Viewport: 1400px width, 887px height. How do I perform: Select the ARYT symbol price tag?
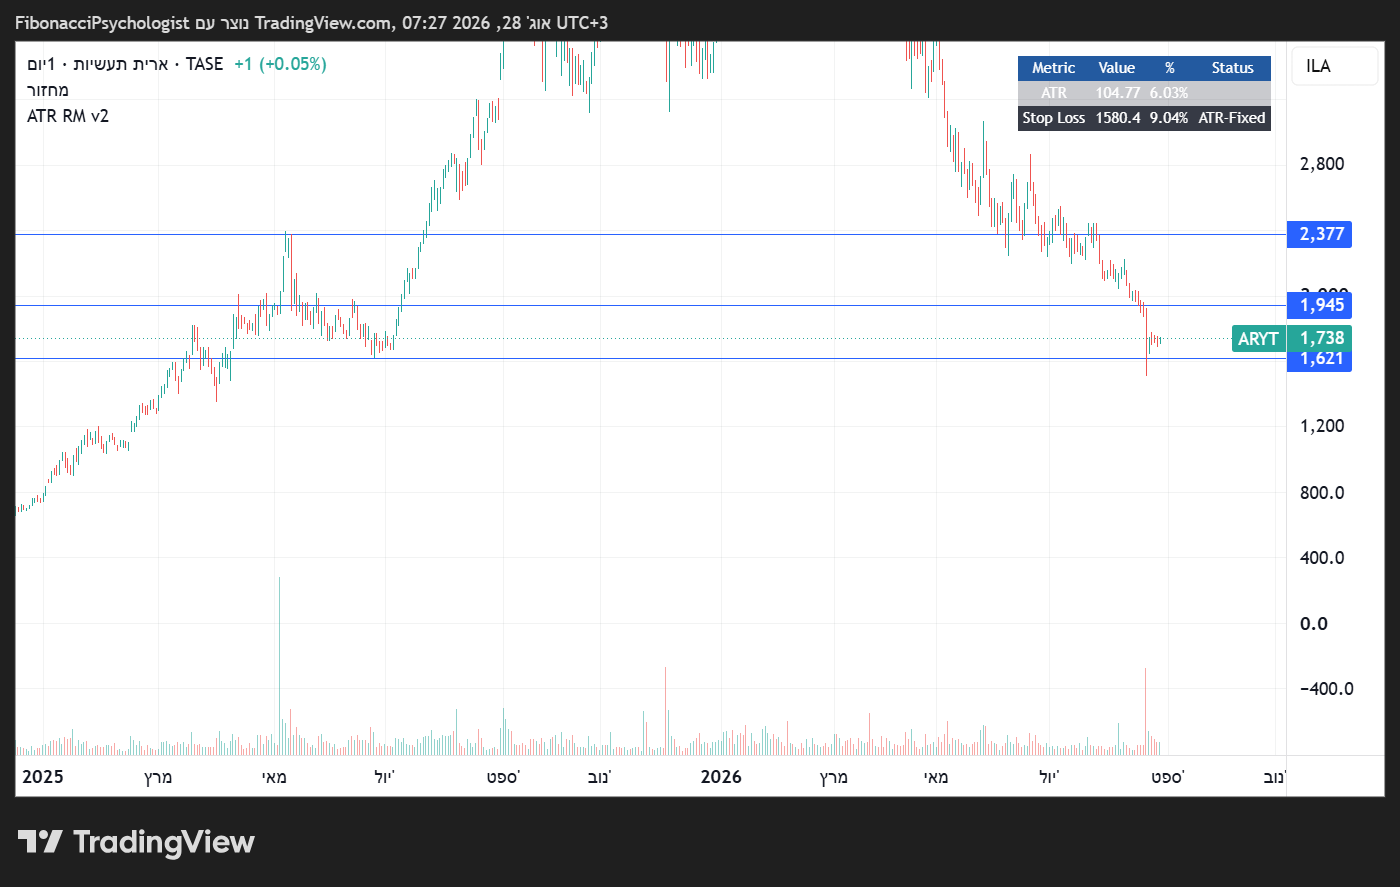pos(1258,339)
